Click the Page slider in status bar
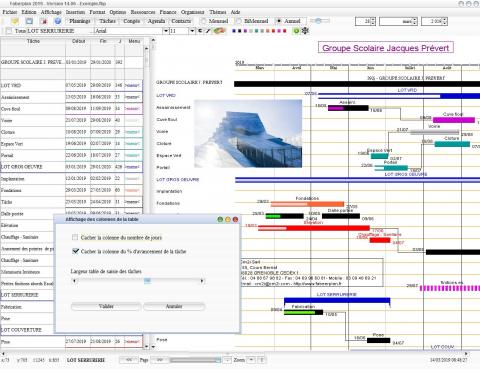Image resolution: width=480 pixels, height=369 pixels. point(195,360)
